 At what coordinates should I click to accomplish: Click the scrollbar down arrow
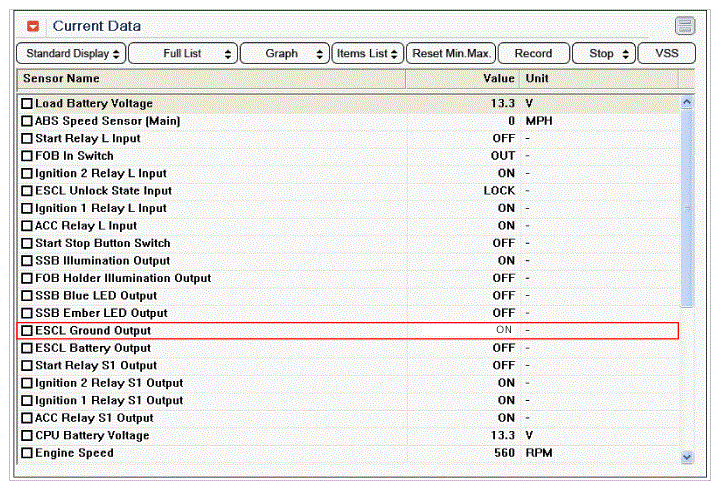pyautogui.click(x=687, y=457)
